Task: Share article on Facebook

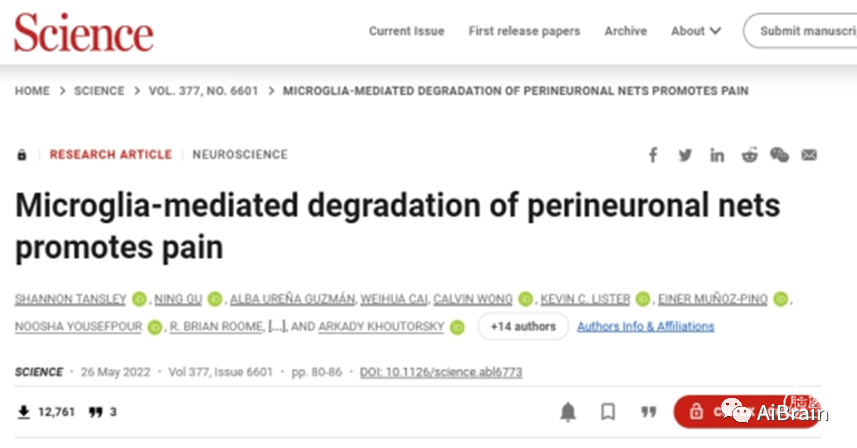Action: click(653, 155)
